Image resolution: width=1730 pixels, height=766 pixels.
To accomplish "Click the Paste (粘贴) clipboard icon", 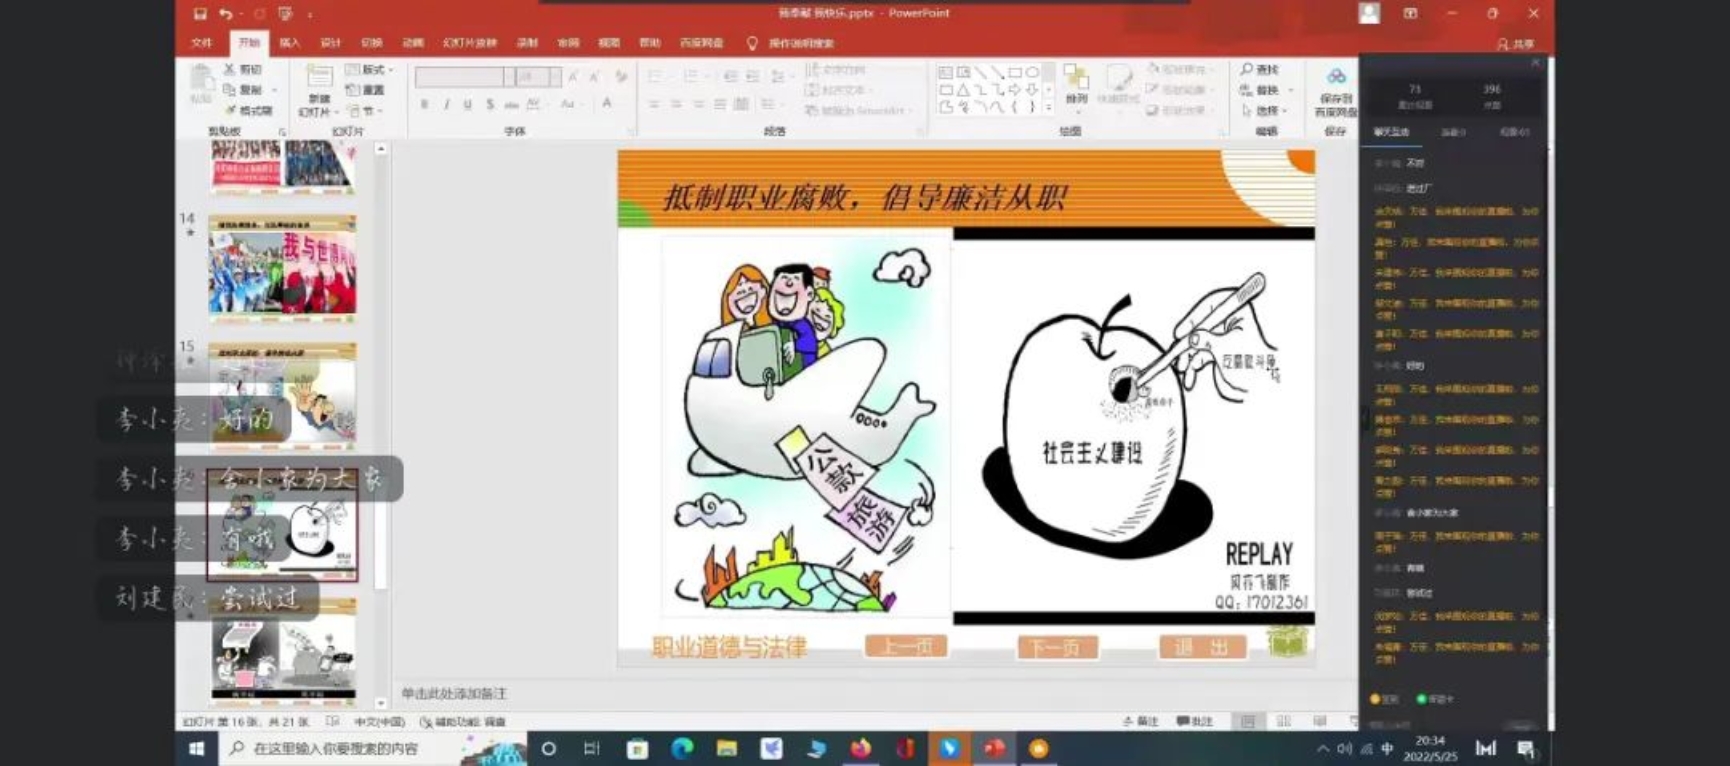I will click(201, 78).
